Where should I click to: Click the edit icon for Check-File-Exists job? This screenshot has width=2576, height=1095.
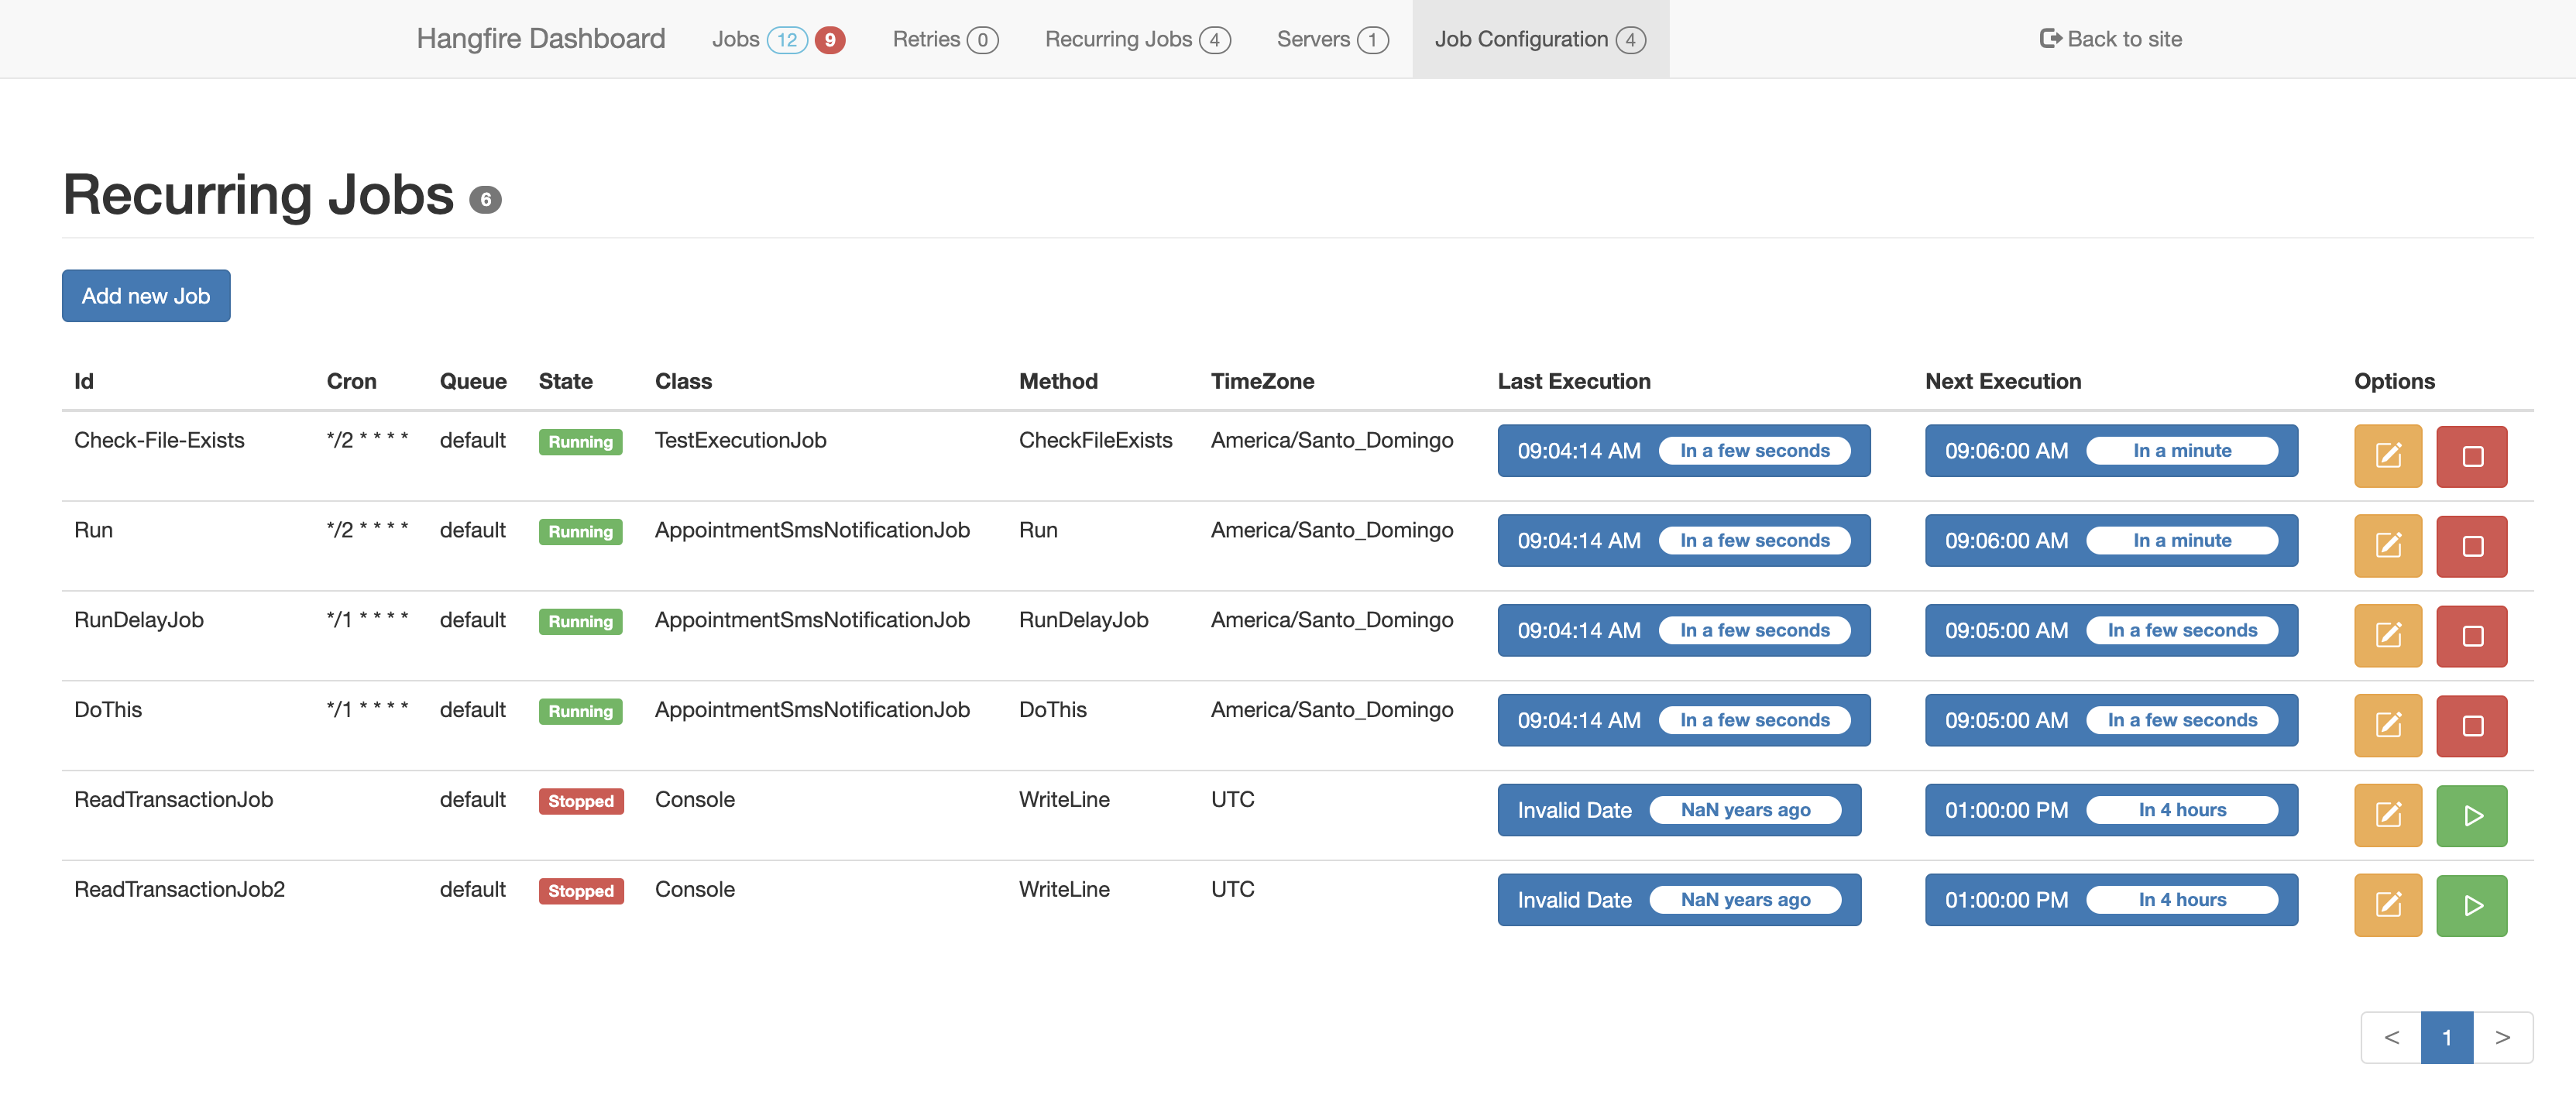pyautogui.click(x=2387, y=453)
